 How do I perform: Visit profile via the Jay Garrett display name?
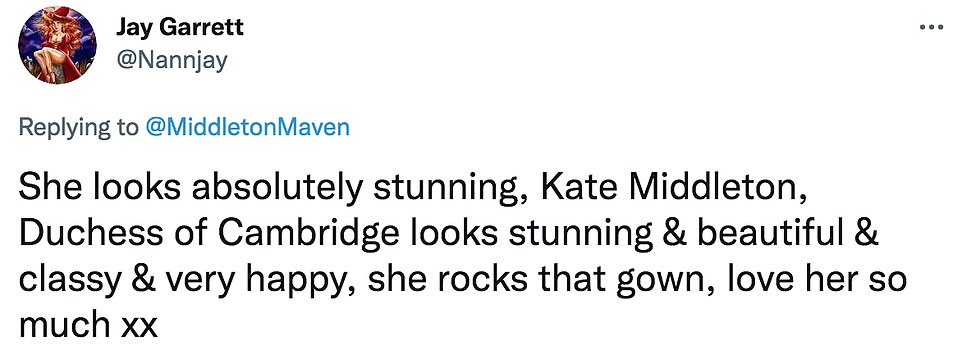(x=179, y=28)
